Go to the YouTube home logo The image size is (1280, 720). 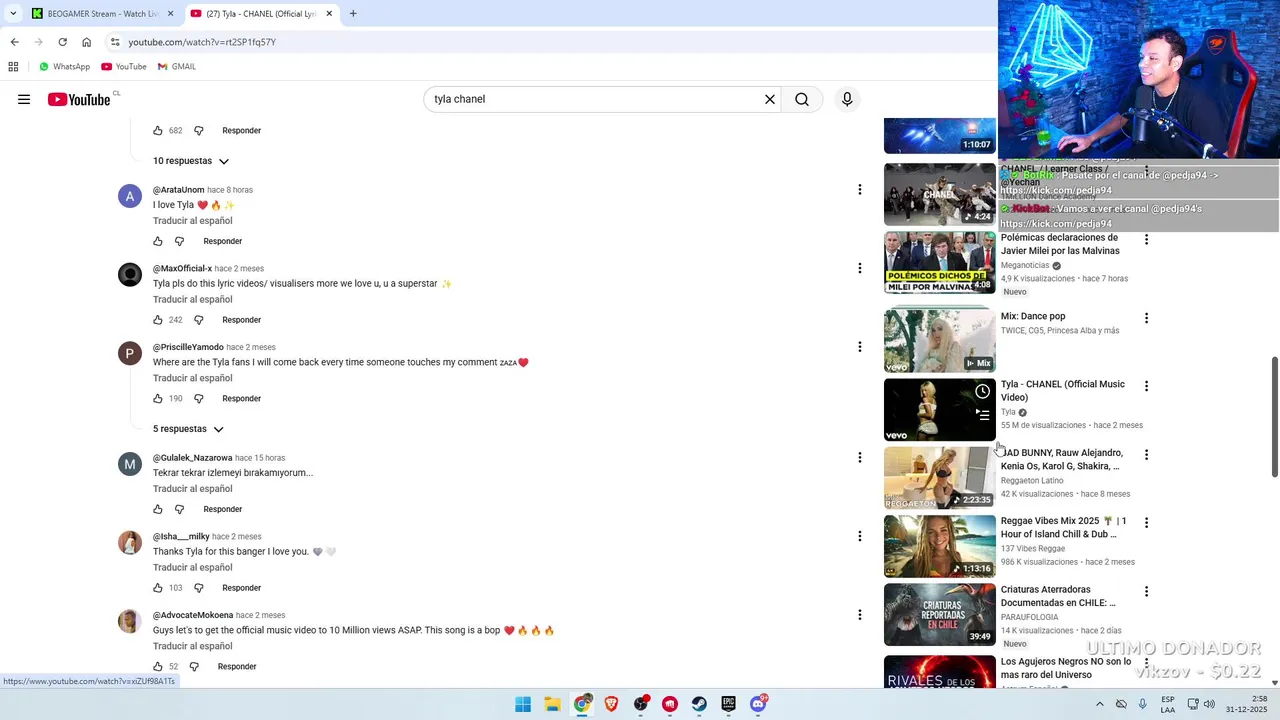coord(79,99)
